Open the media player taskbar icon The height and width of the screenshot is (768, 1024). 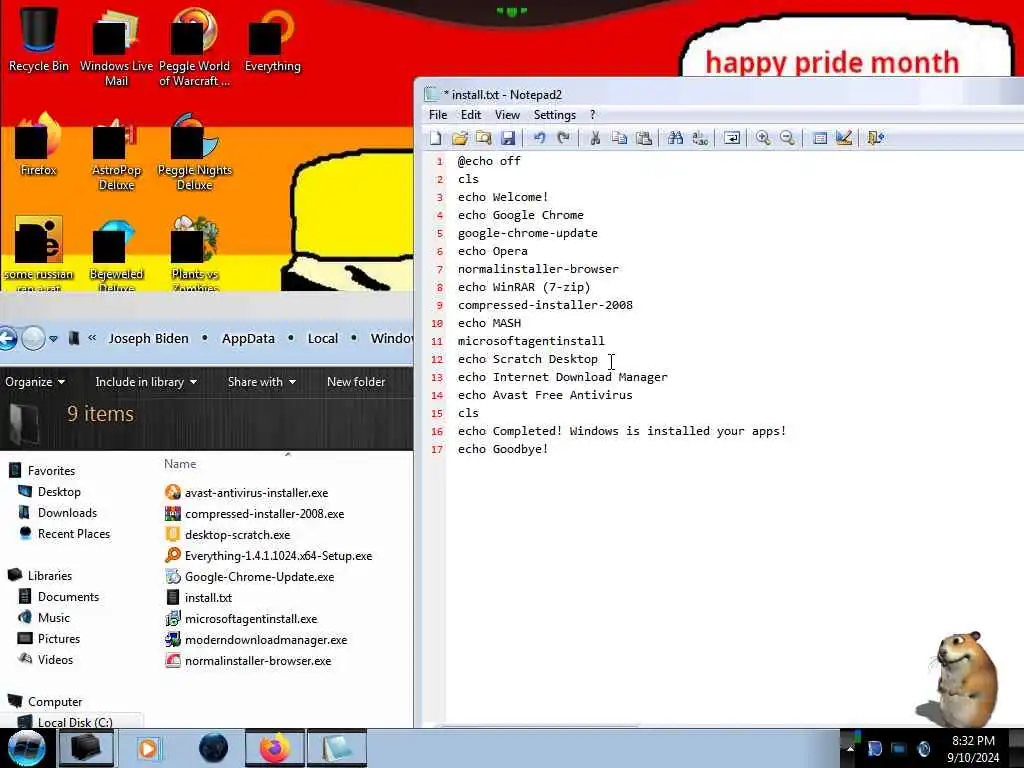click(148, 748)
